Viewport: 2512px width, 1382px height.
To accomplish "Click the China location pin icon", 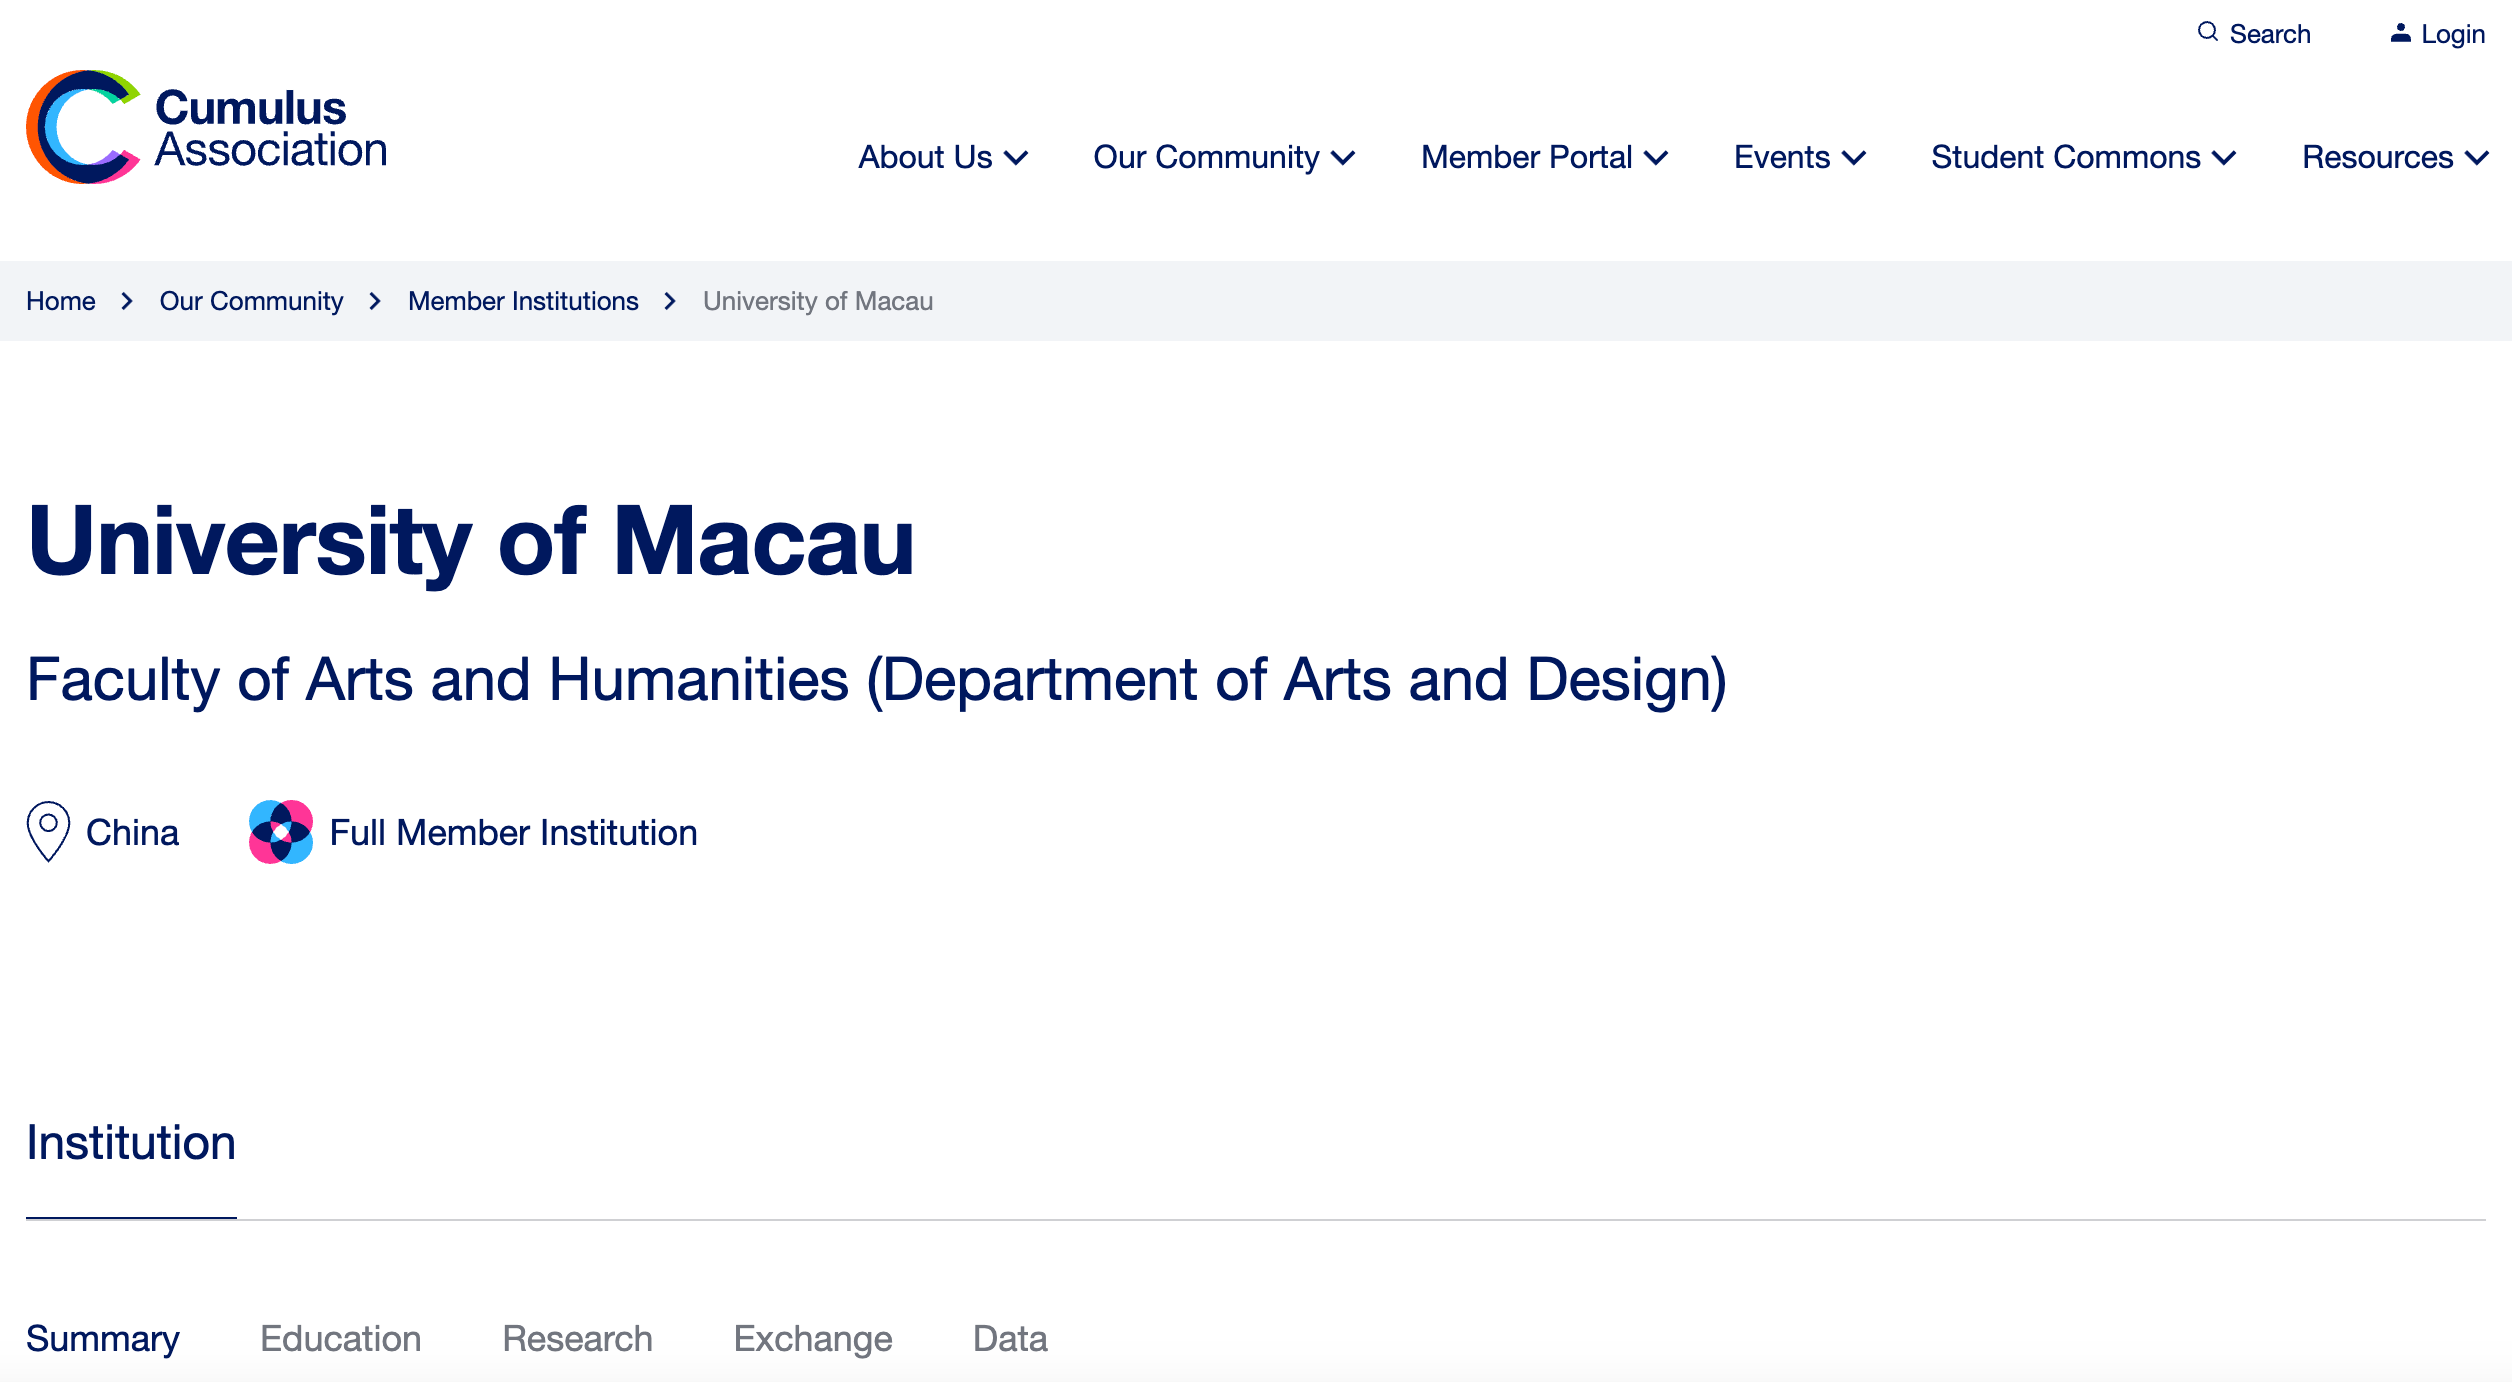I will click(x=48, y=831).
